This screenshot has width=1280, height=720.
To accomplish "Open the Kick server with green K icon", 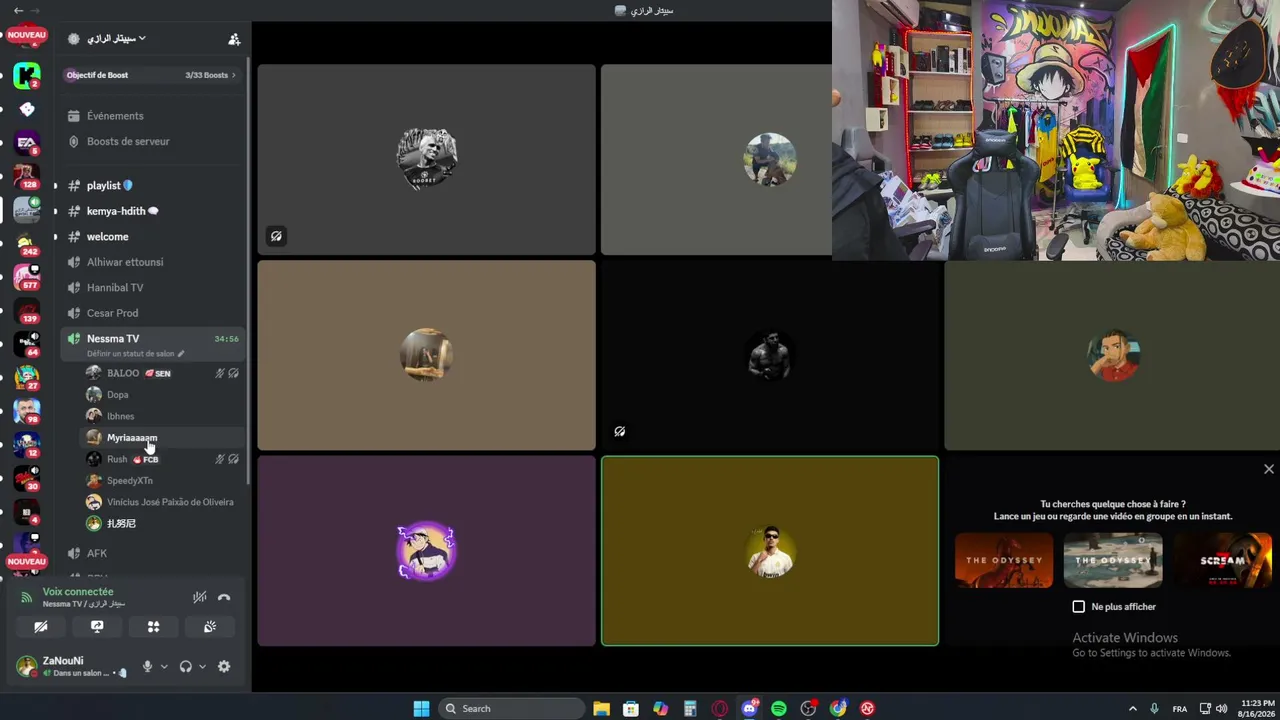I will point(27,75).
